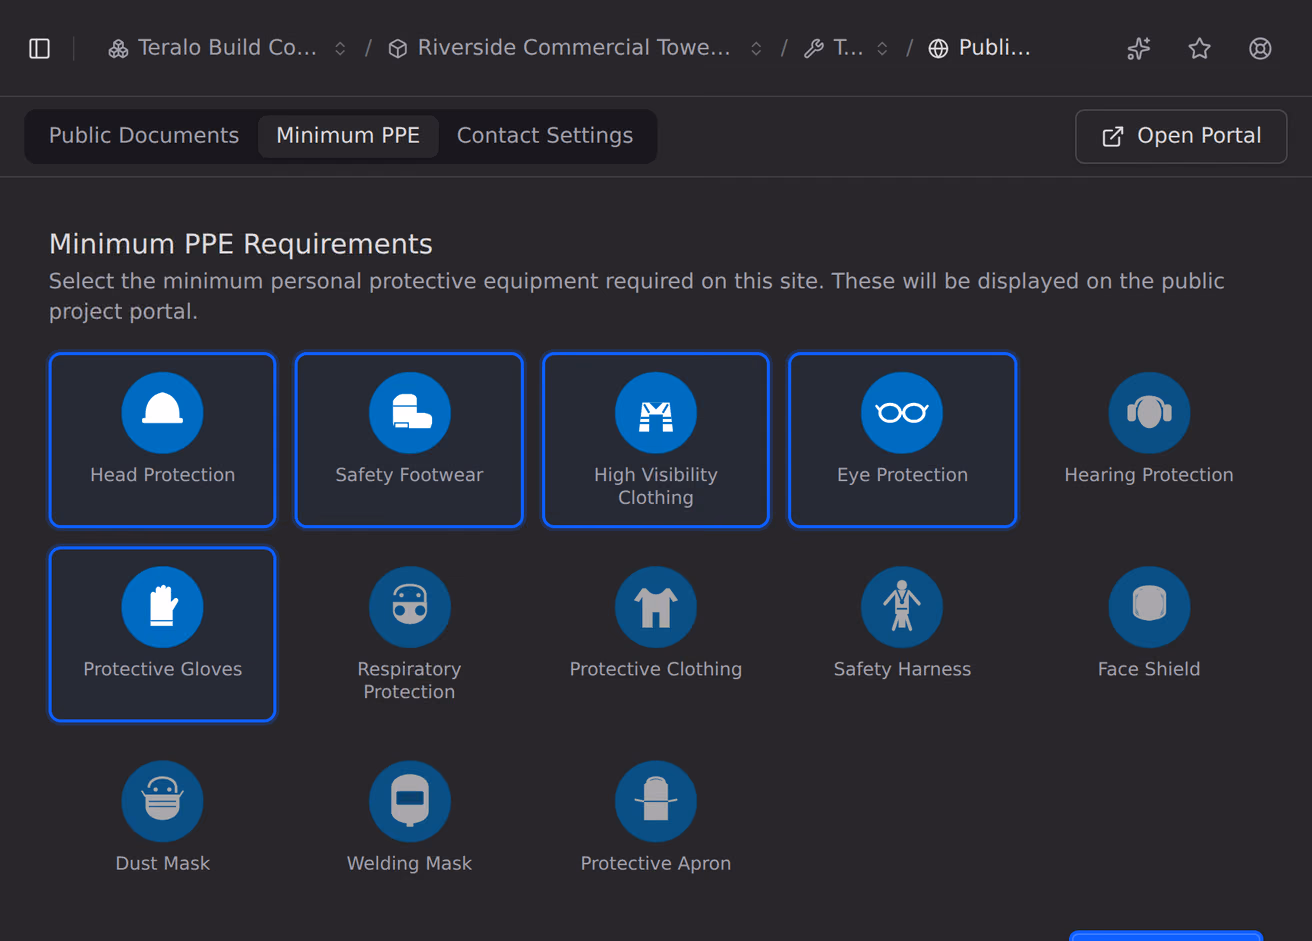The width and height of the screenshot is (1312, 941).
Task: Click the star favorite icon
Action: click(1200, 48)
